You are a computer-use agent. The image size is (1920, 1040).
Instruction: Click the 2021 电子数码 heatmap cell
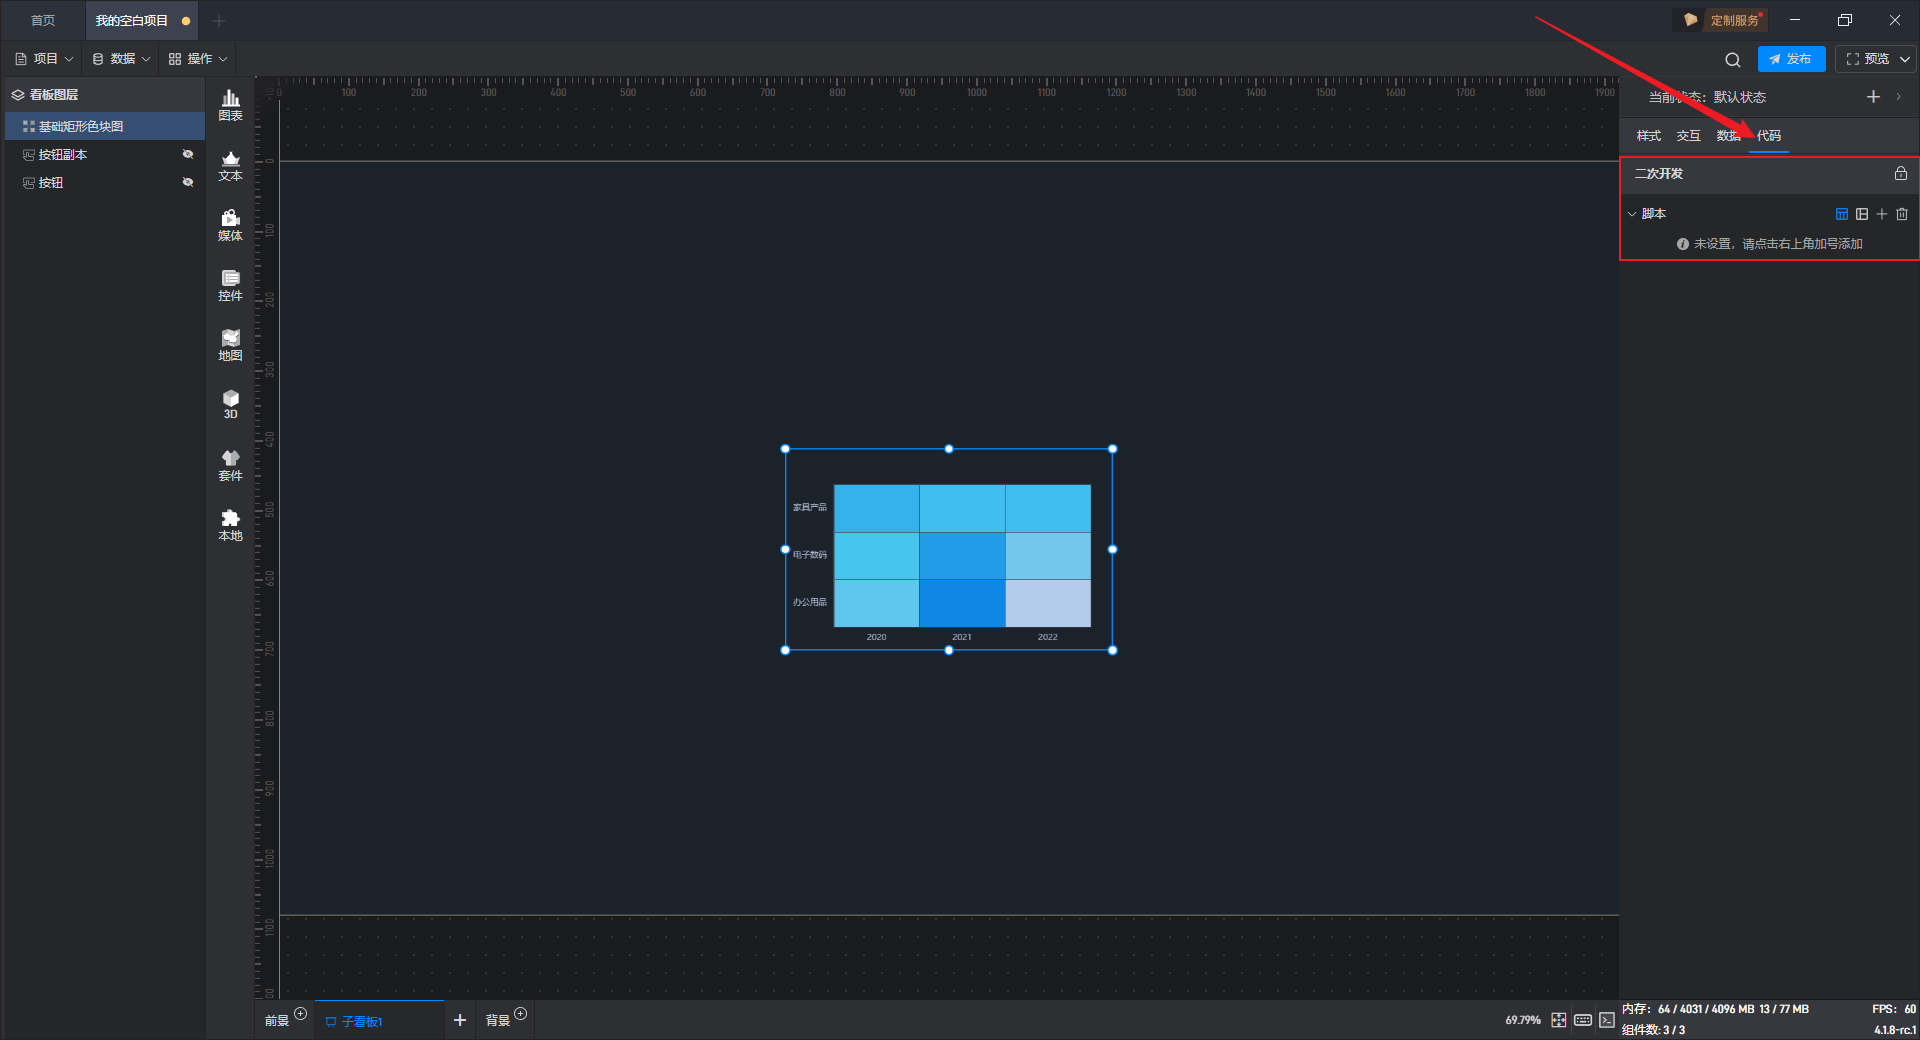[x=962, y=556]
